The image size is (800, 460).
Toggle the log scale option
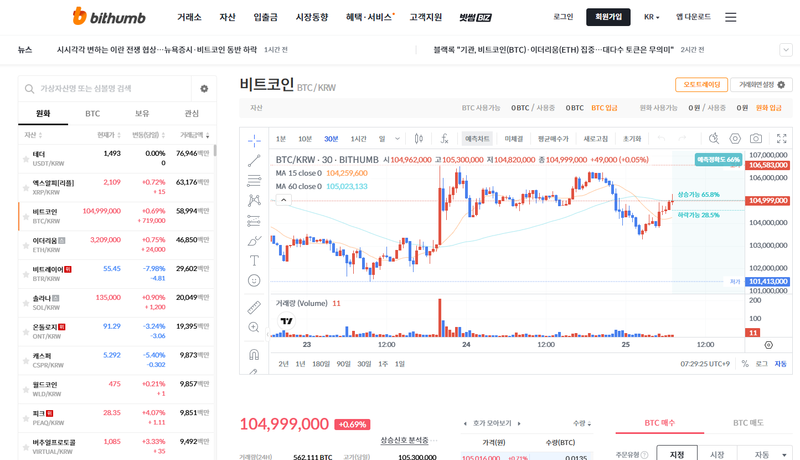(762, 364)
